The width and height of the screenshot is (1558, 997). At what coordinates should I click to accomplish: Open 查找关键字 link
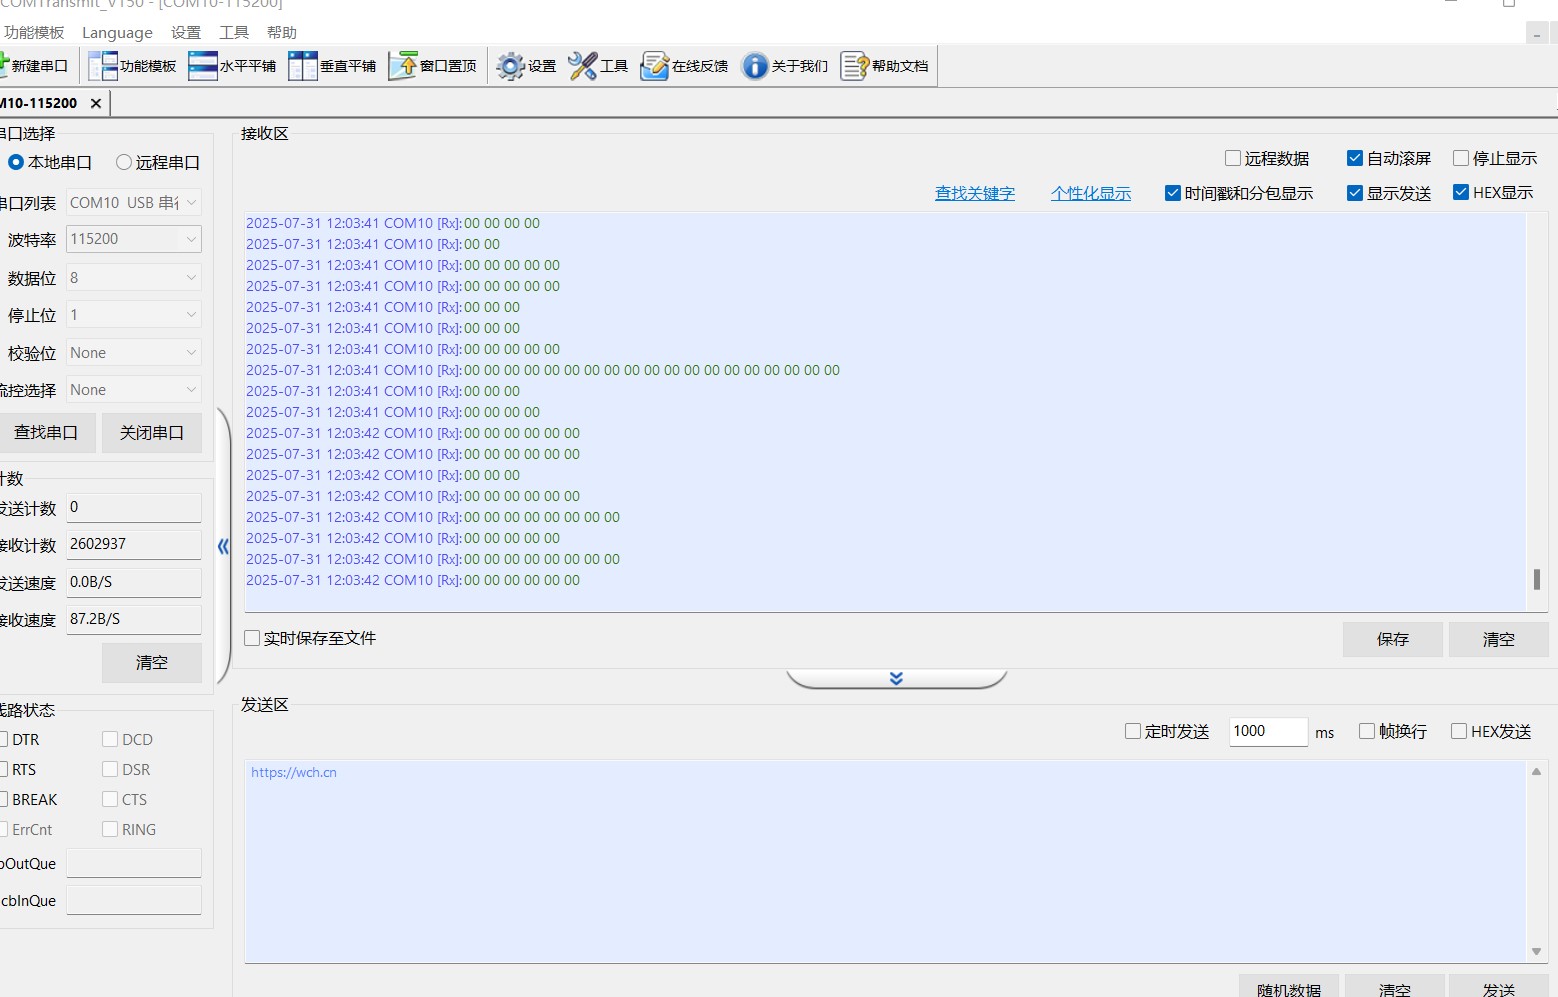coord(975,193)
